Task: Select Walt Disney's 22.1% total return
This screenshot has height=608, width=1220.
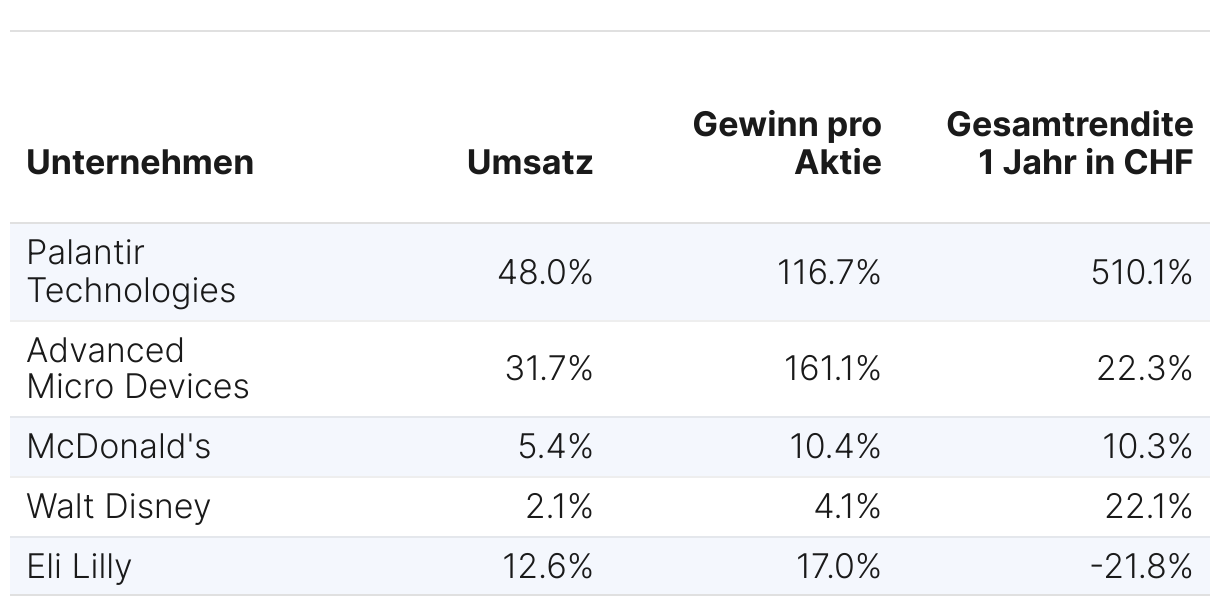Action: (x=1149, y=507)
